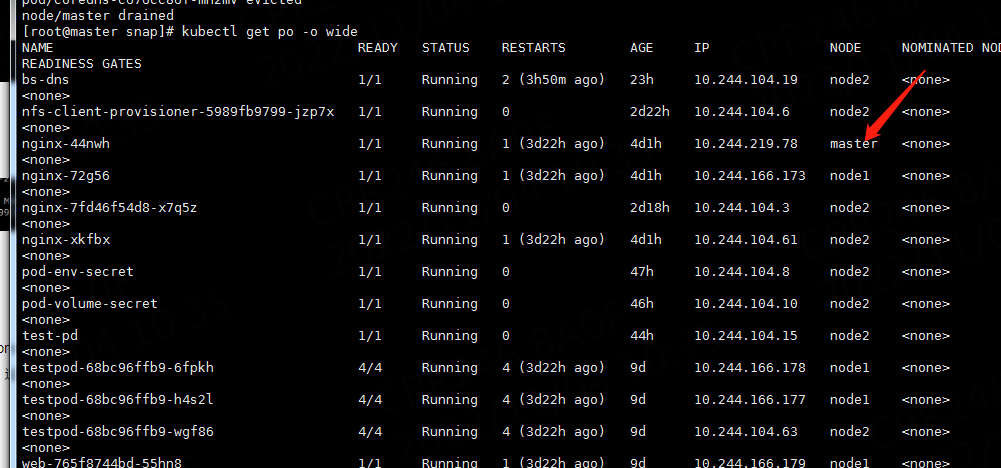Select pod name testpod-68bc96ffb9-6fpkh
This screenshot has width=1001, height=468.
coord(117,368)
